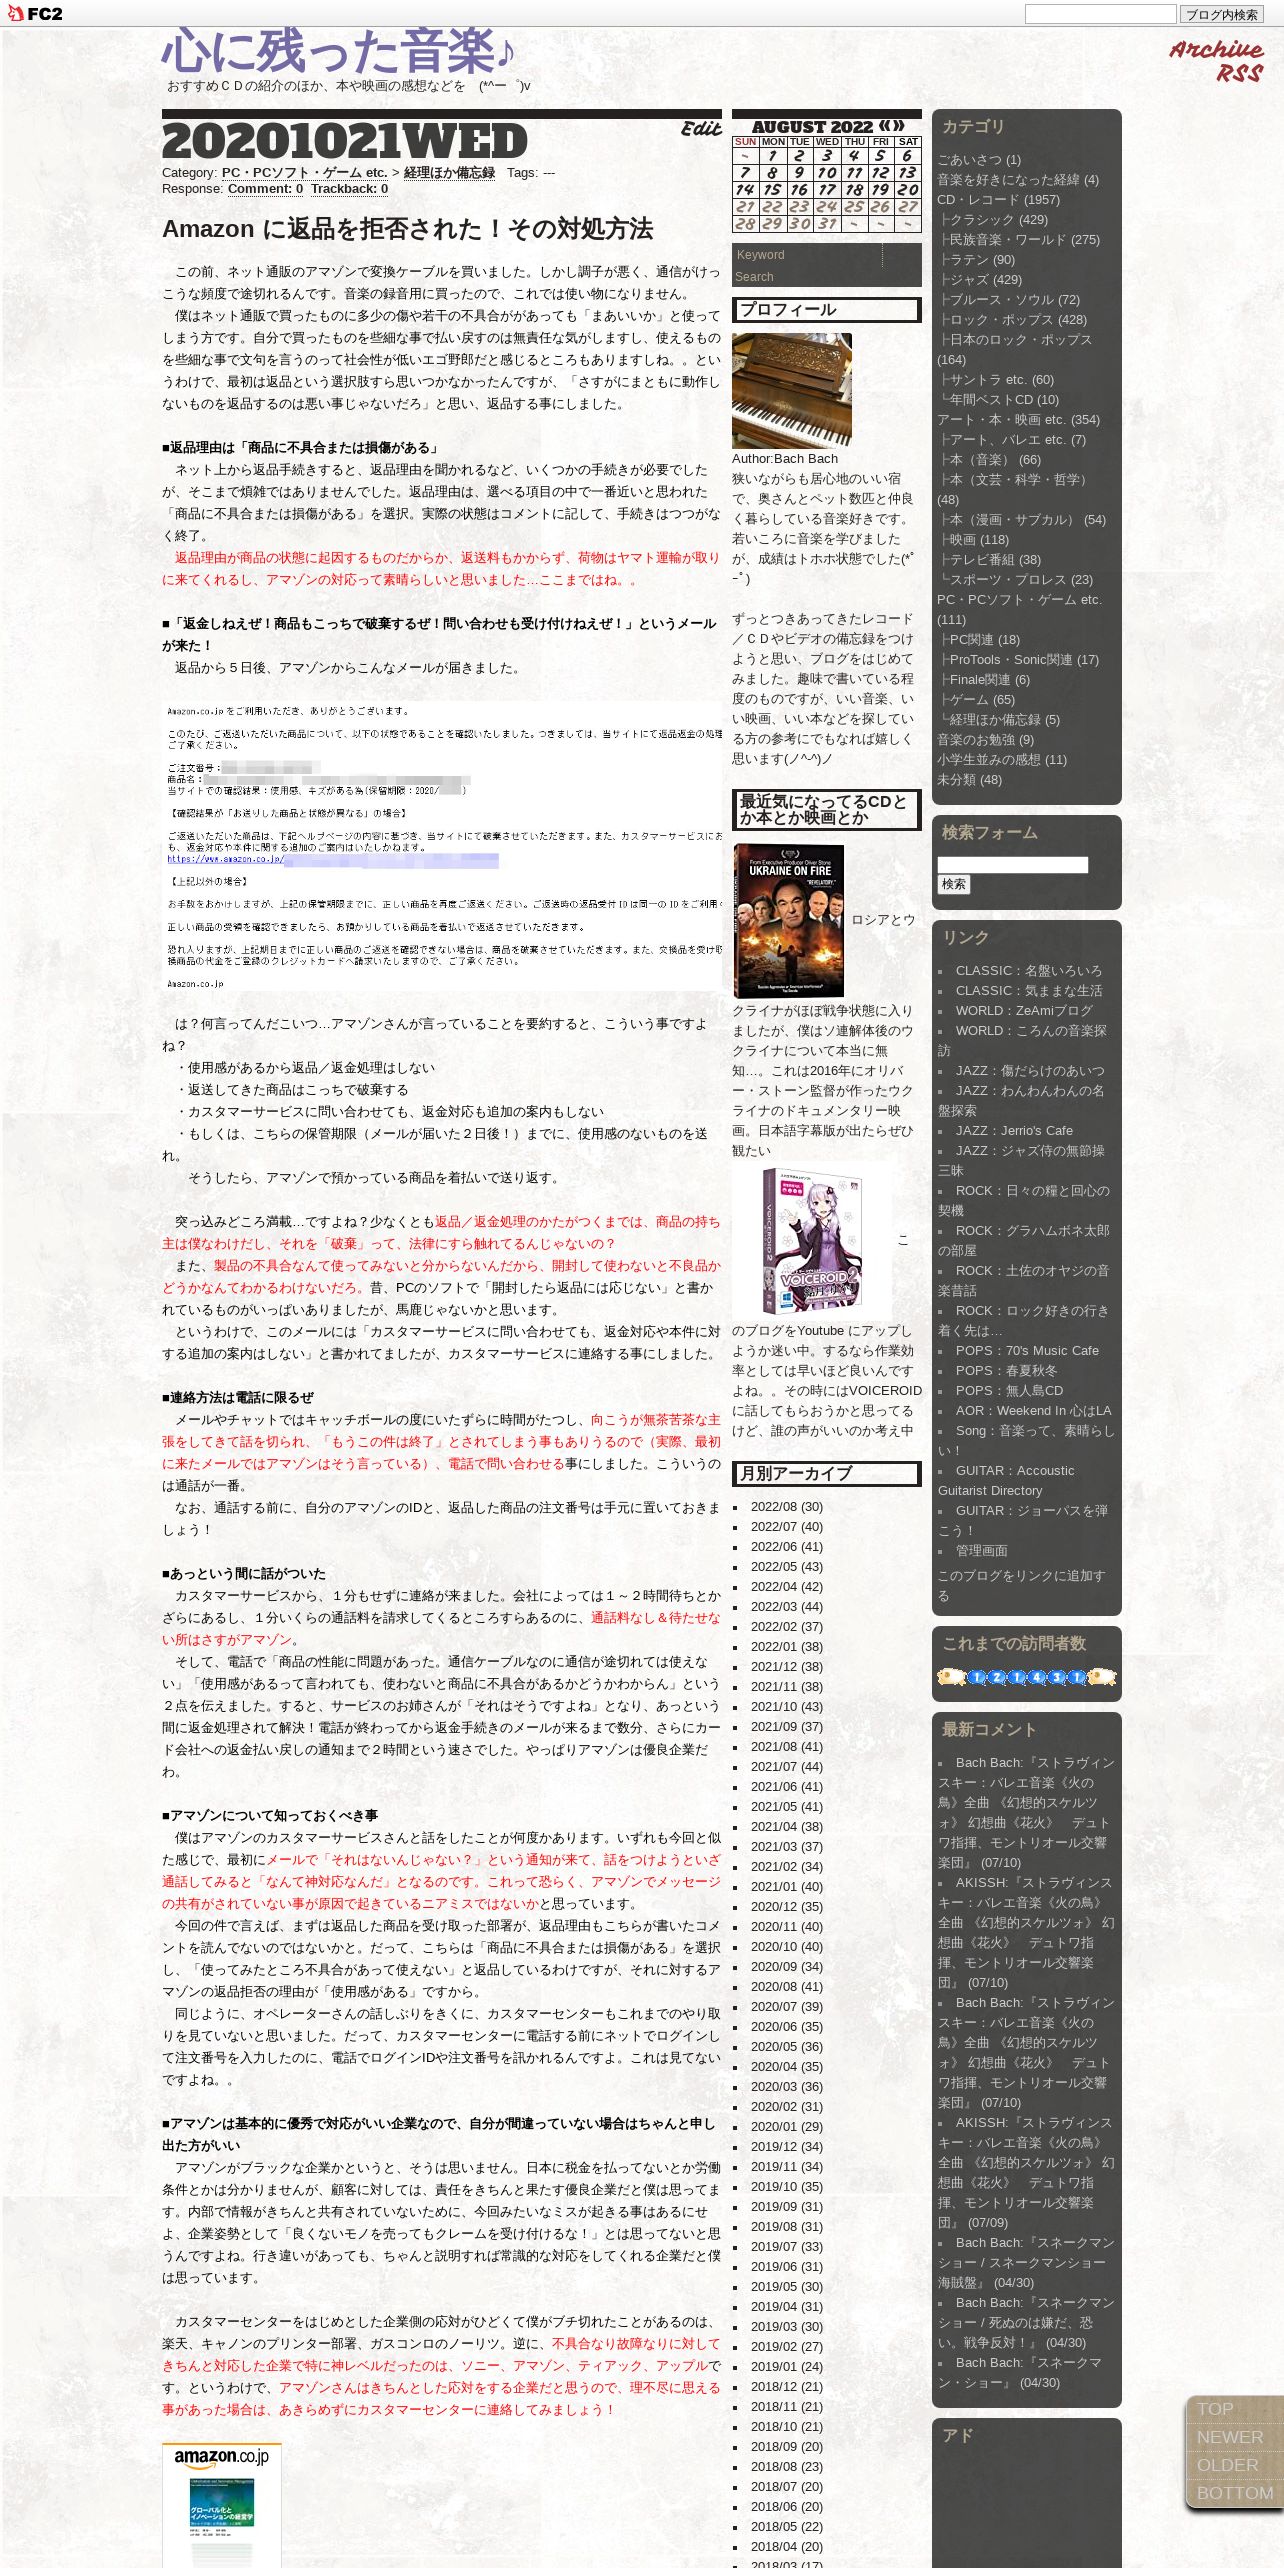This screenshot has height=2568, width=1284.
Task: Click the Edit icon next to the date
Action: [x=700, y=129]
